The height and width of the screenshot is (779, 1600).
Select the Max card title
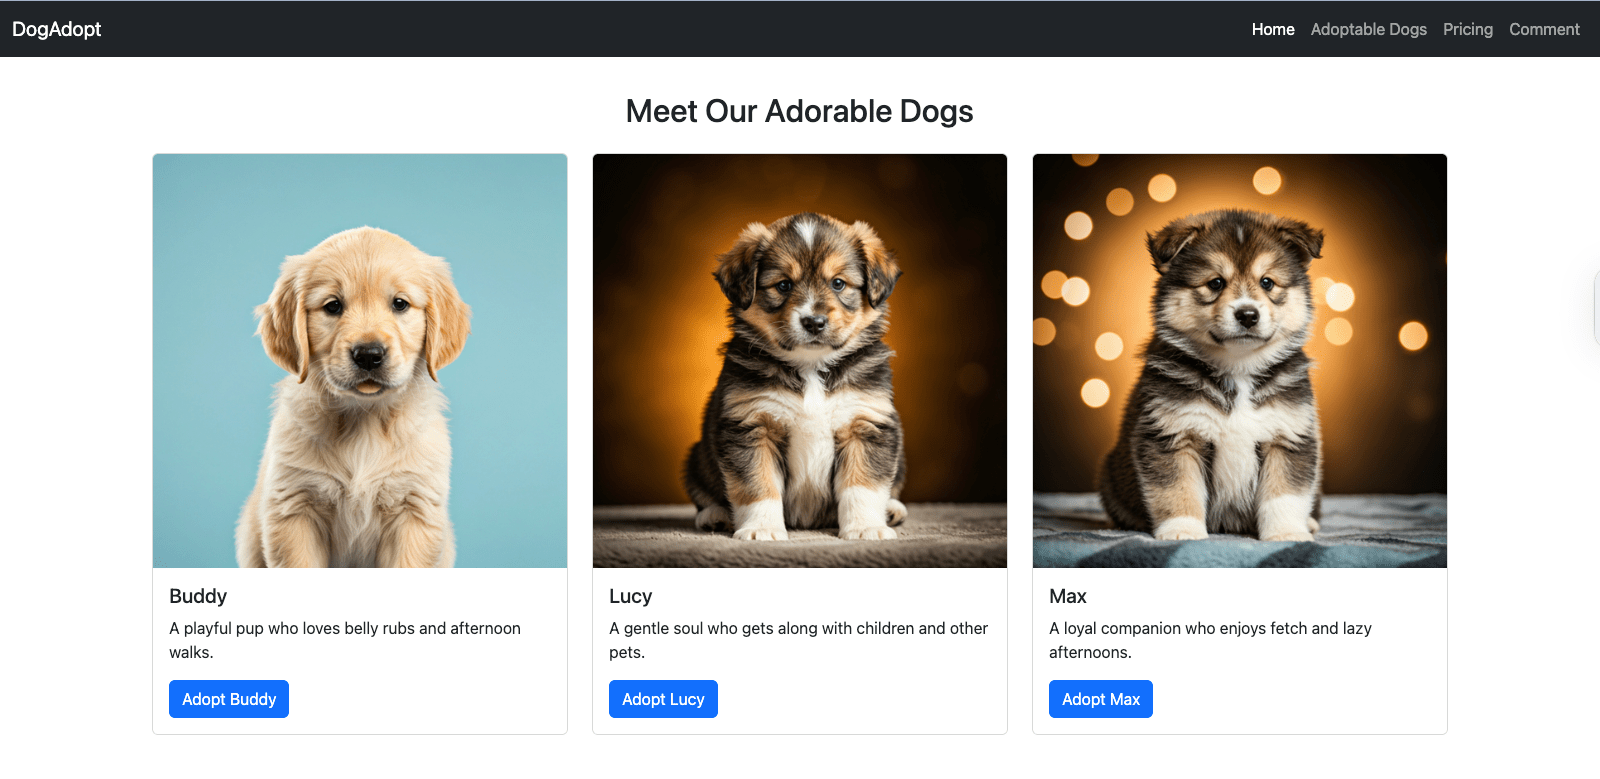1067,596
